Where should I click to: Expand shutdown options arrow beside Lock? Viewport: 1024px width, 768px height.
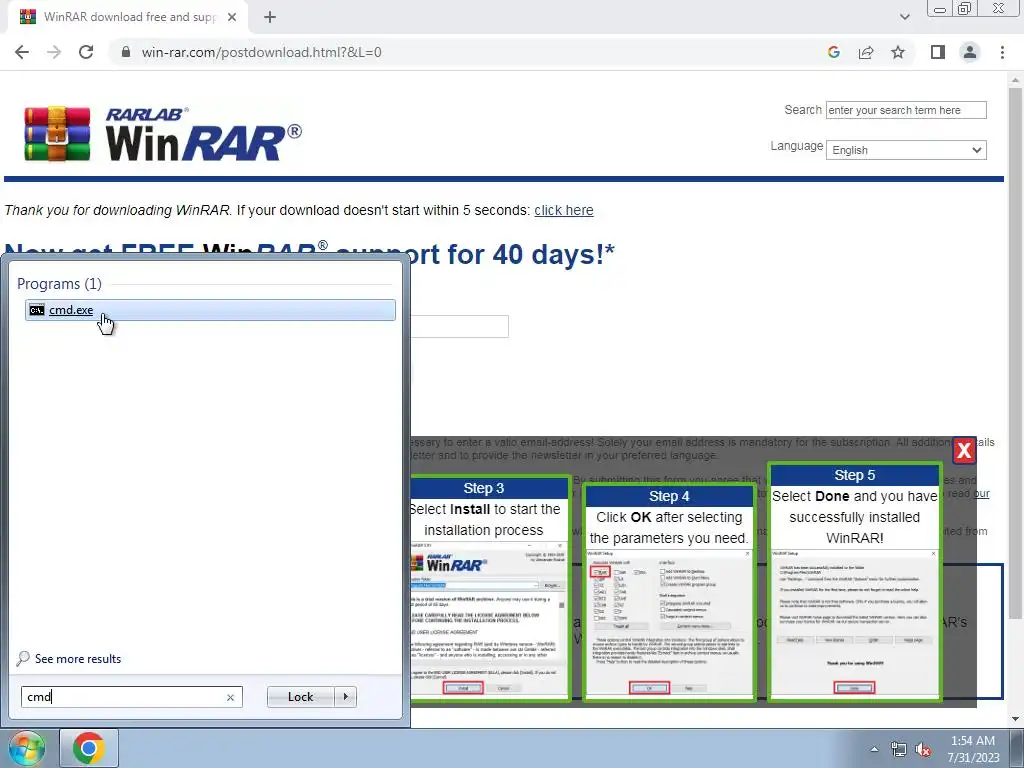[x=346, y=697]
